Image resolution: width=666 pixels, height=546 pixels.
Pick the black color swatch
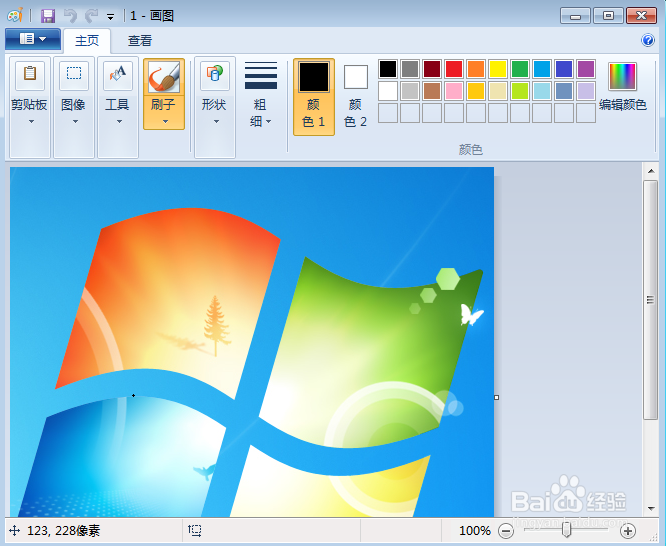click(388, 69)
